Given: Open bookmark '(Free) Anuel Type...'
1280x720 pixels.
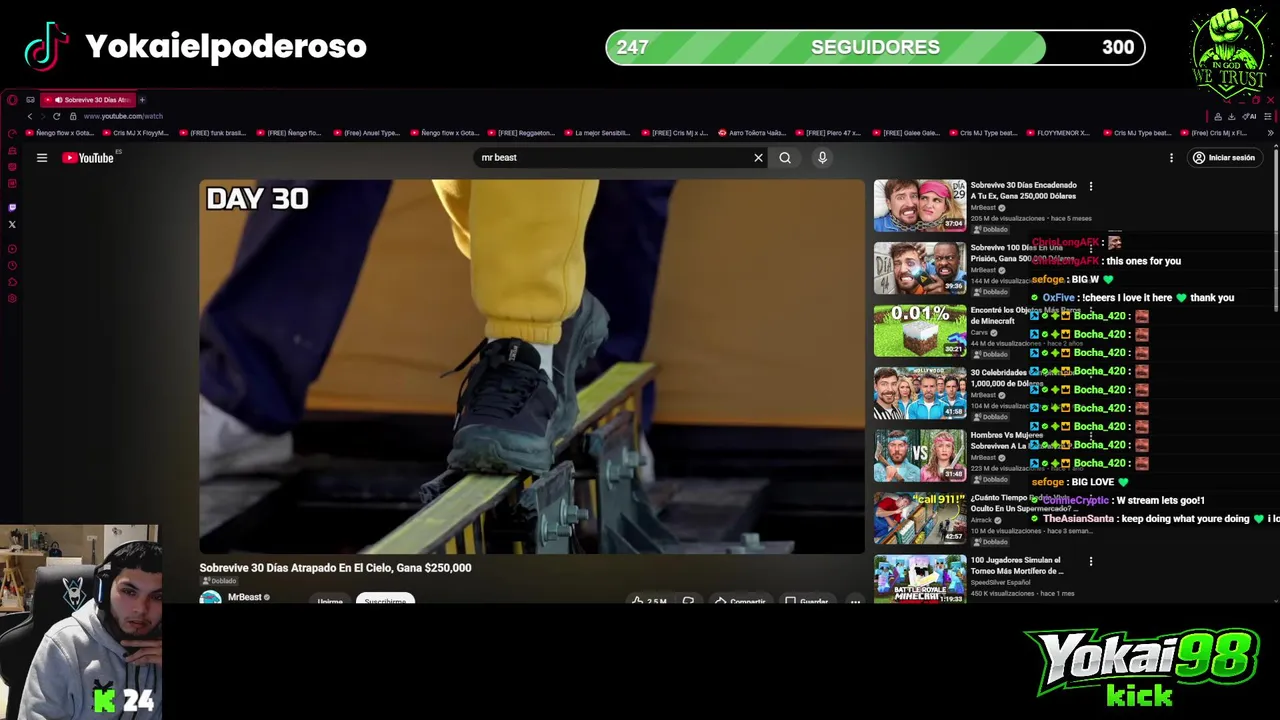Looking at the screenshot, I should tap(365, 133).
